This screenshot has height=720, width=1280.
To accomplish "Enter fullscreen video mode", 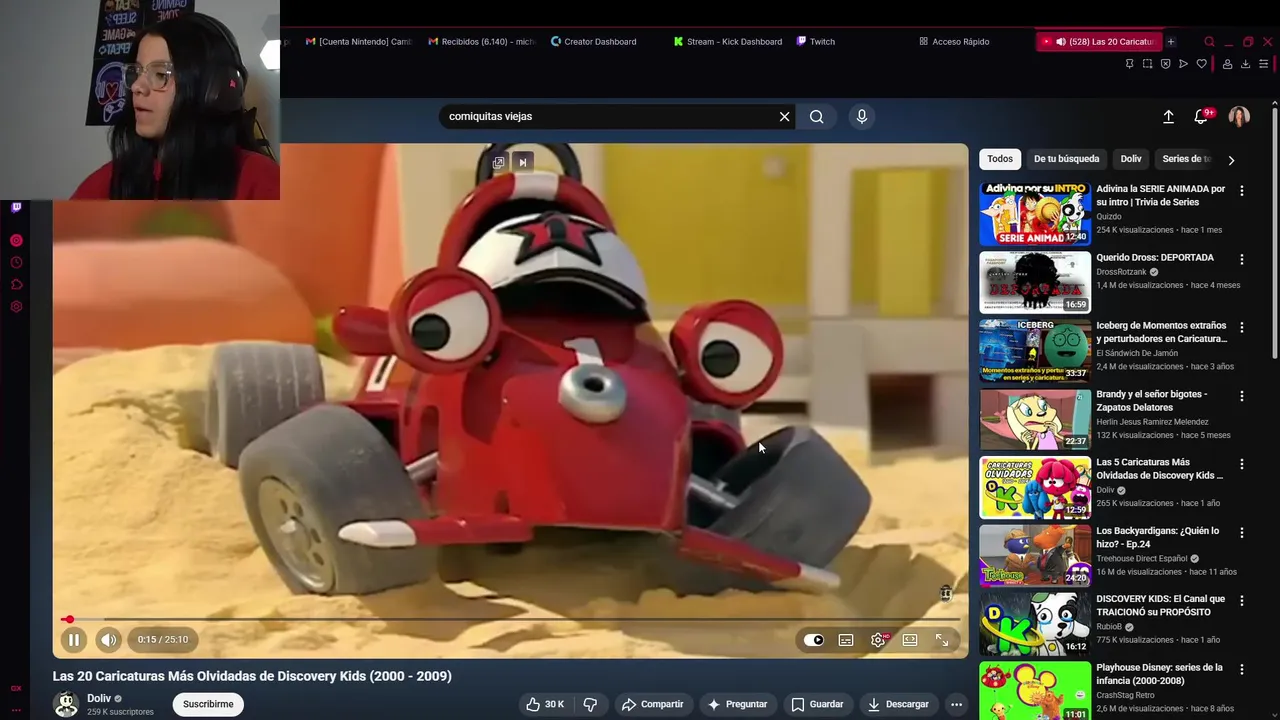I will coord(942,640).
